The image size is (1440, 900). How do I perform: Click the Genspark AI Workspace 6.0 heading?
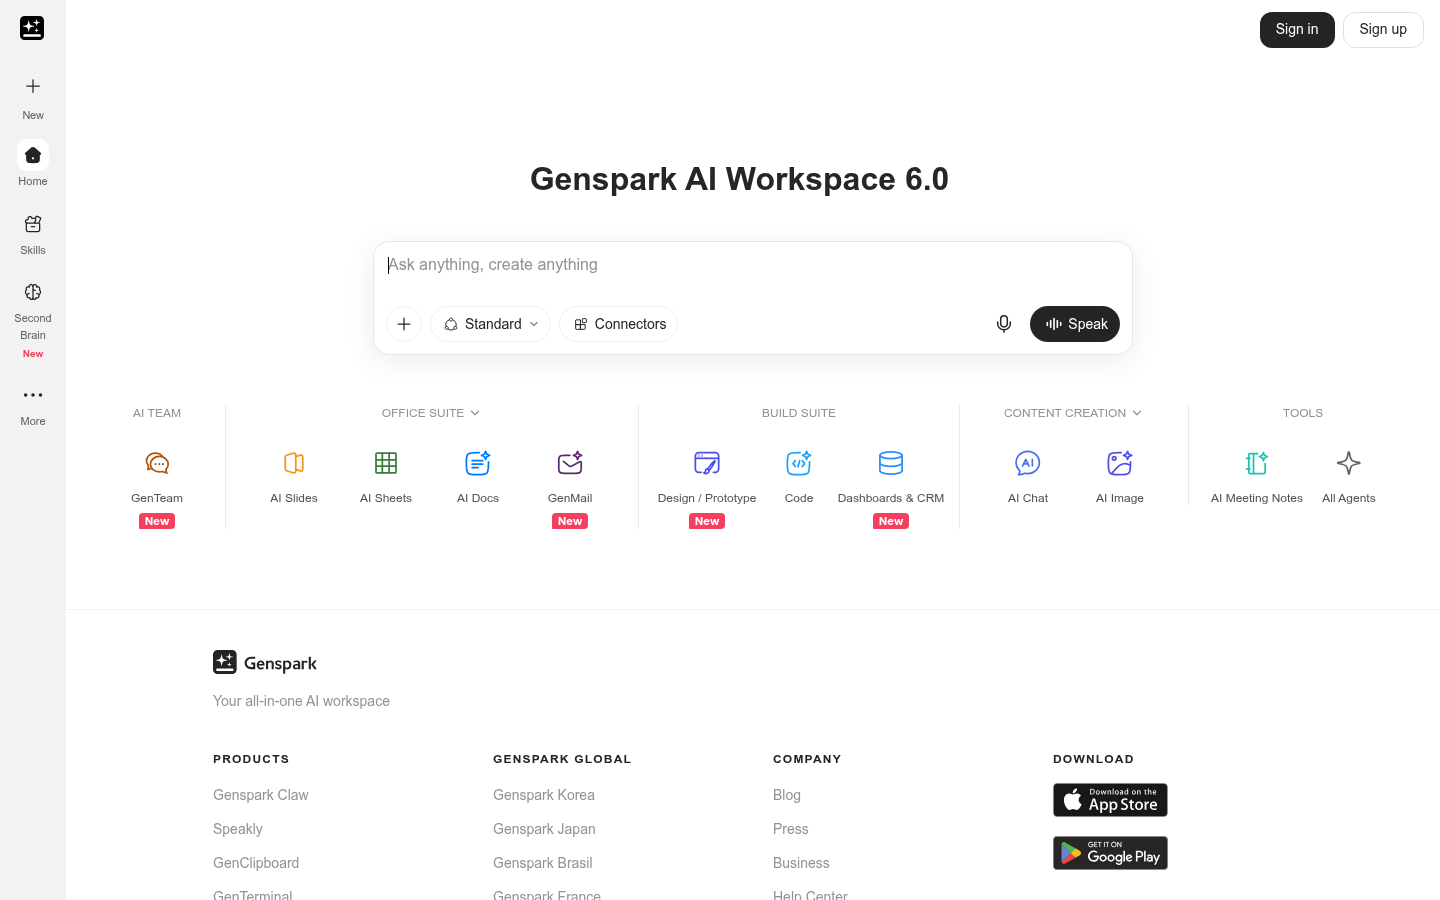pyautogui.click(x=739, y=179)
